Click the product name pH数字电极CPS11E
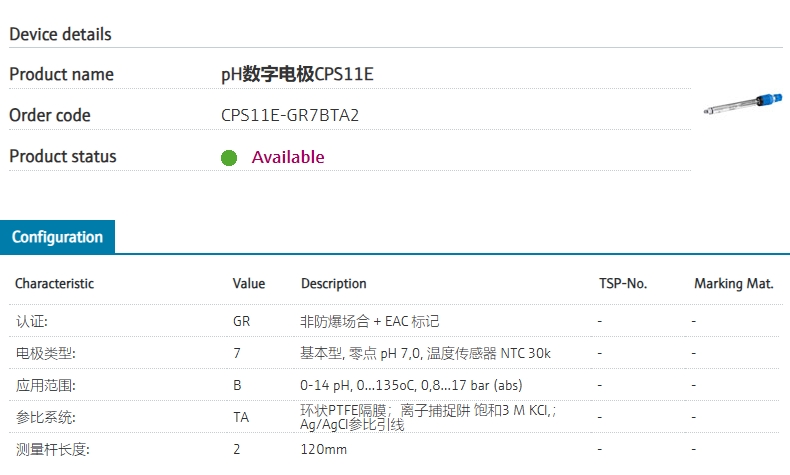The width and height of the screenshot is (790, 475). (297, 74)
